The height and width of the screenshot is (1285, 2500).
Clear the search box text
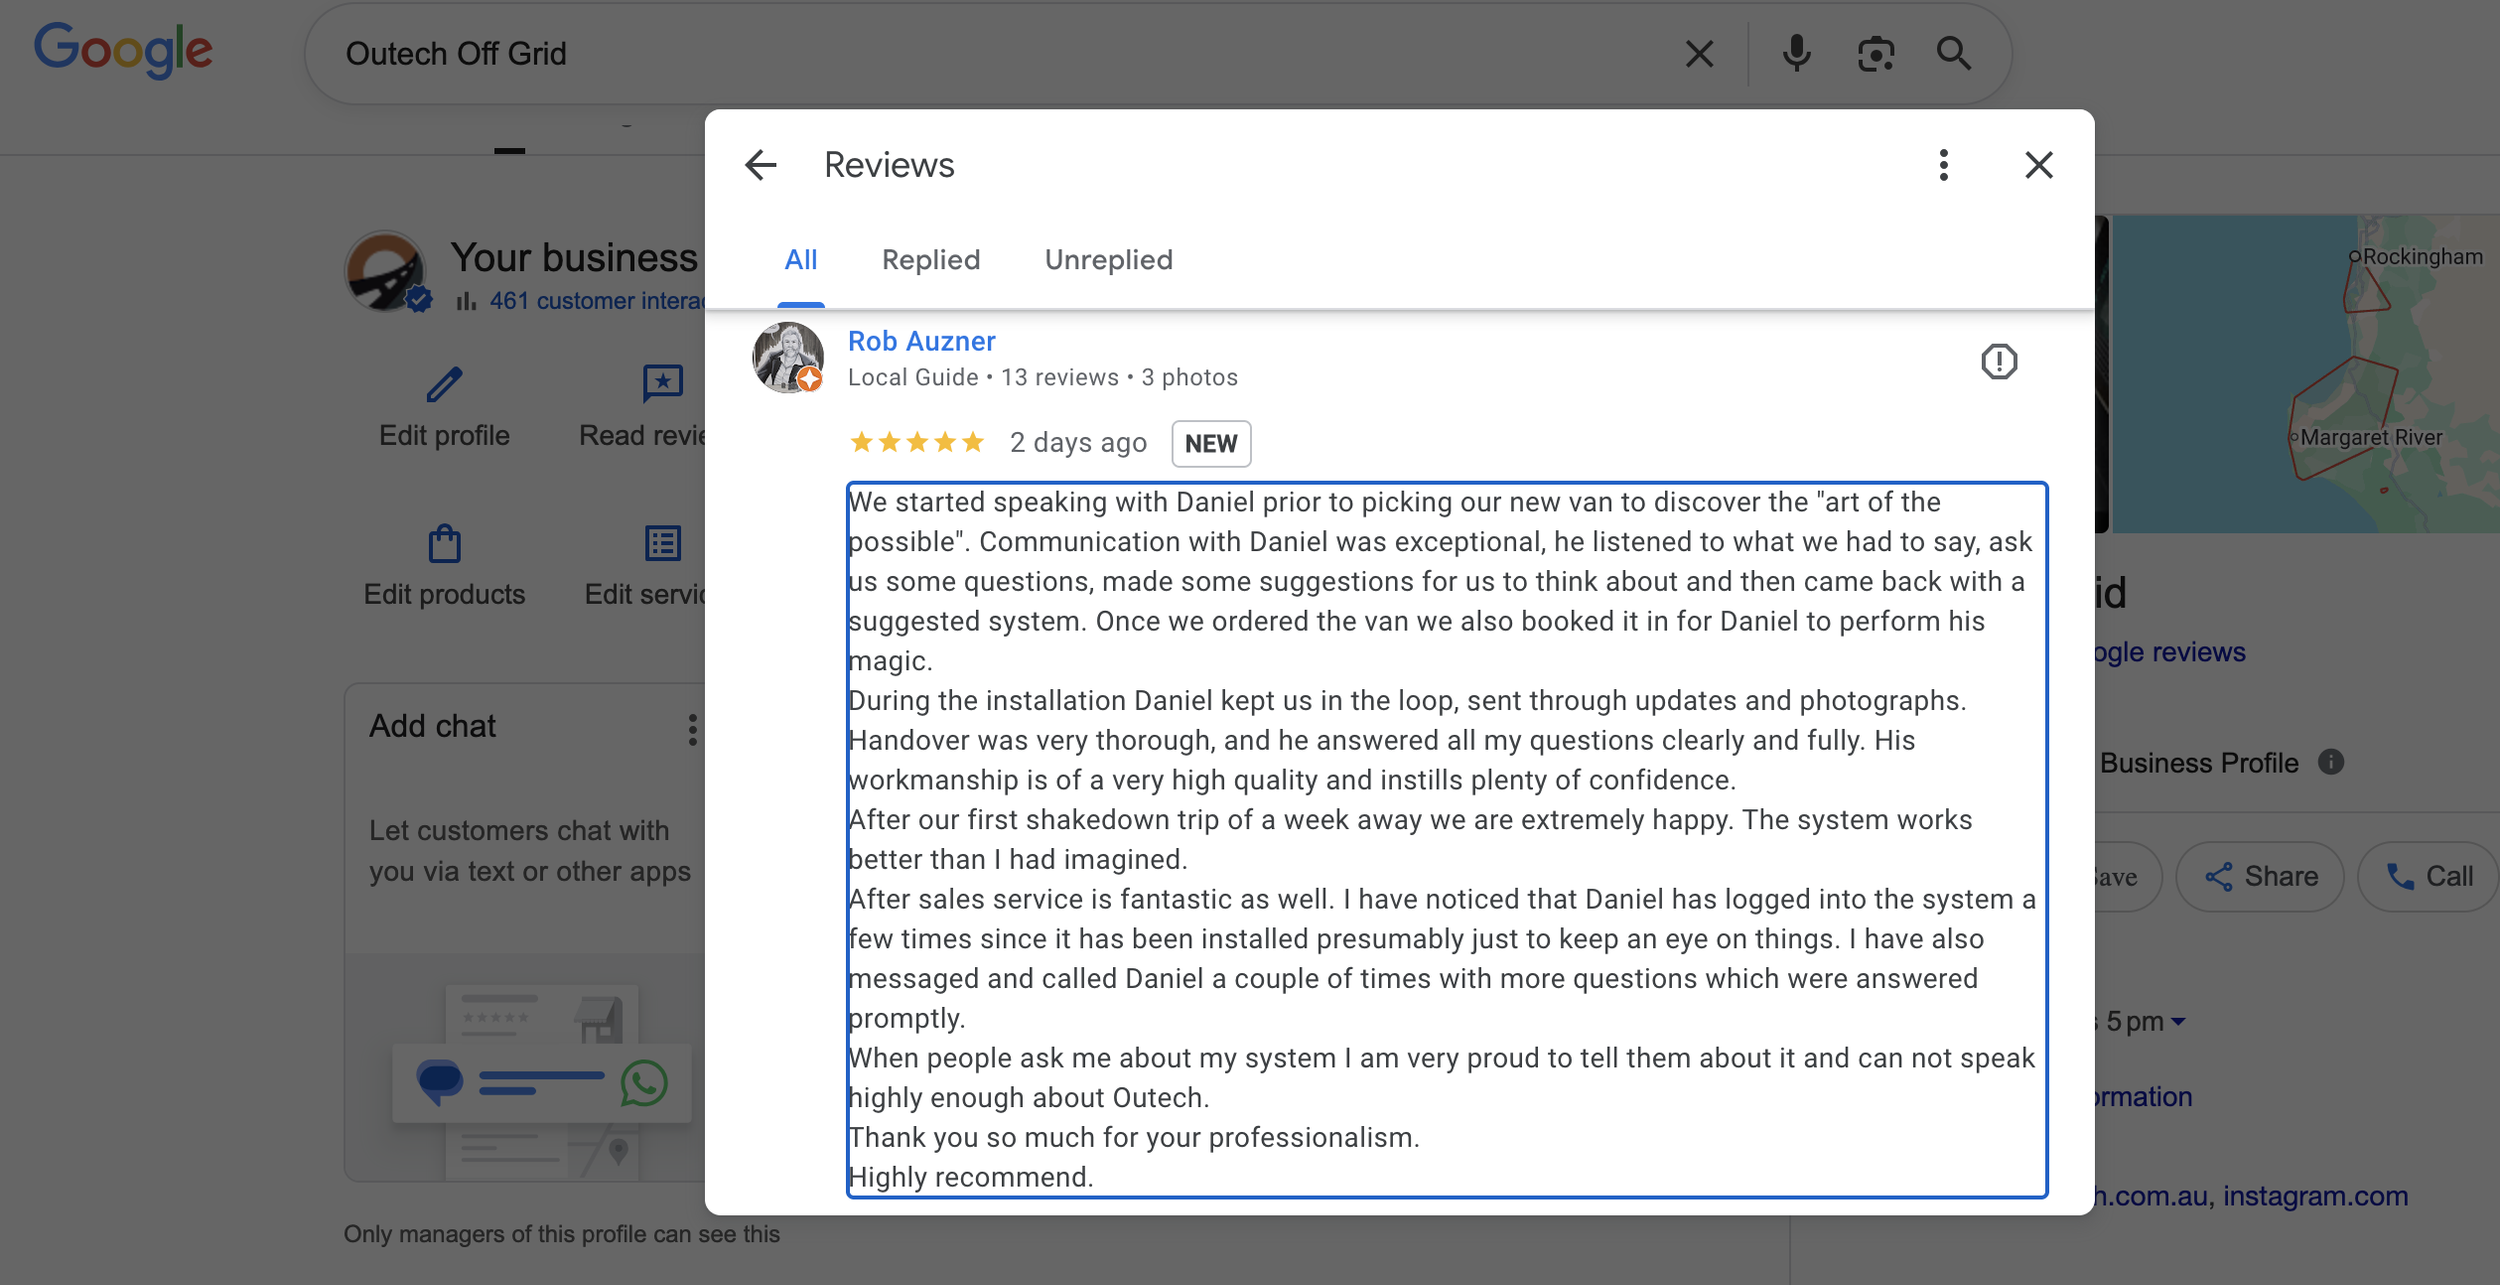click(x=1699, y=53)
